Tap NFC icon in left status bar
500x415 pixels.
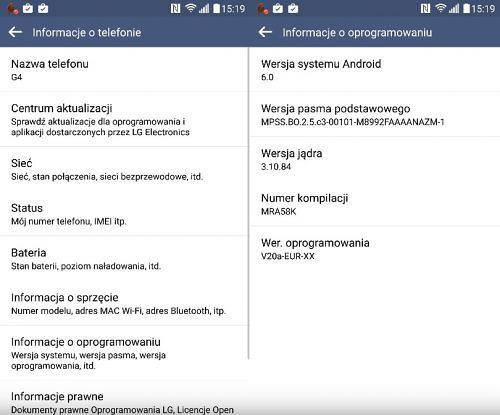coord(175,8)
